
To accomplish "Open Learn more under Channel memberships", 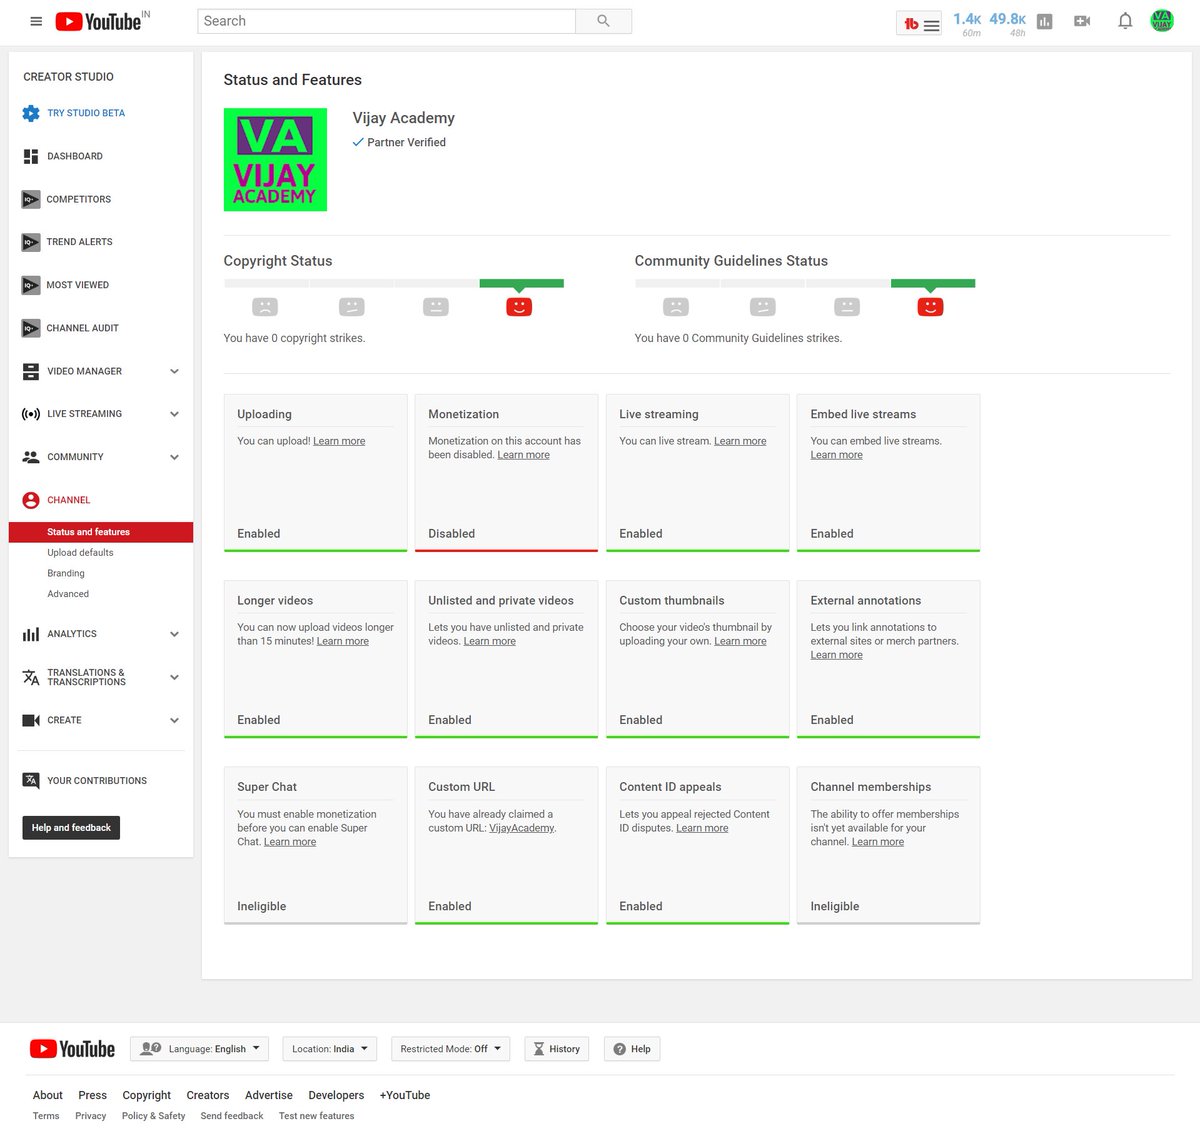I will (878, 842).
